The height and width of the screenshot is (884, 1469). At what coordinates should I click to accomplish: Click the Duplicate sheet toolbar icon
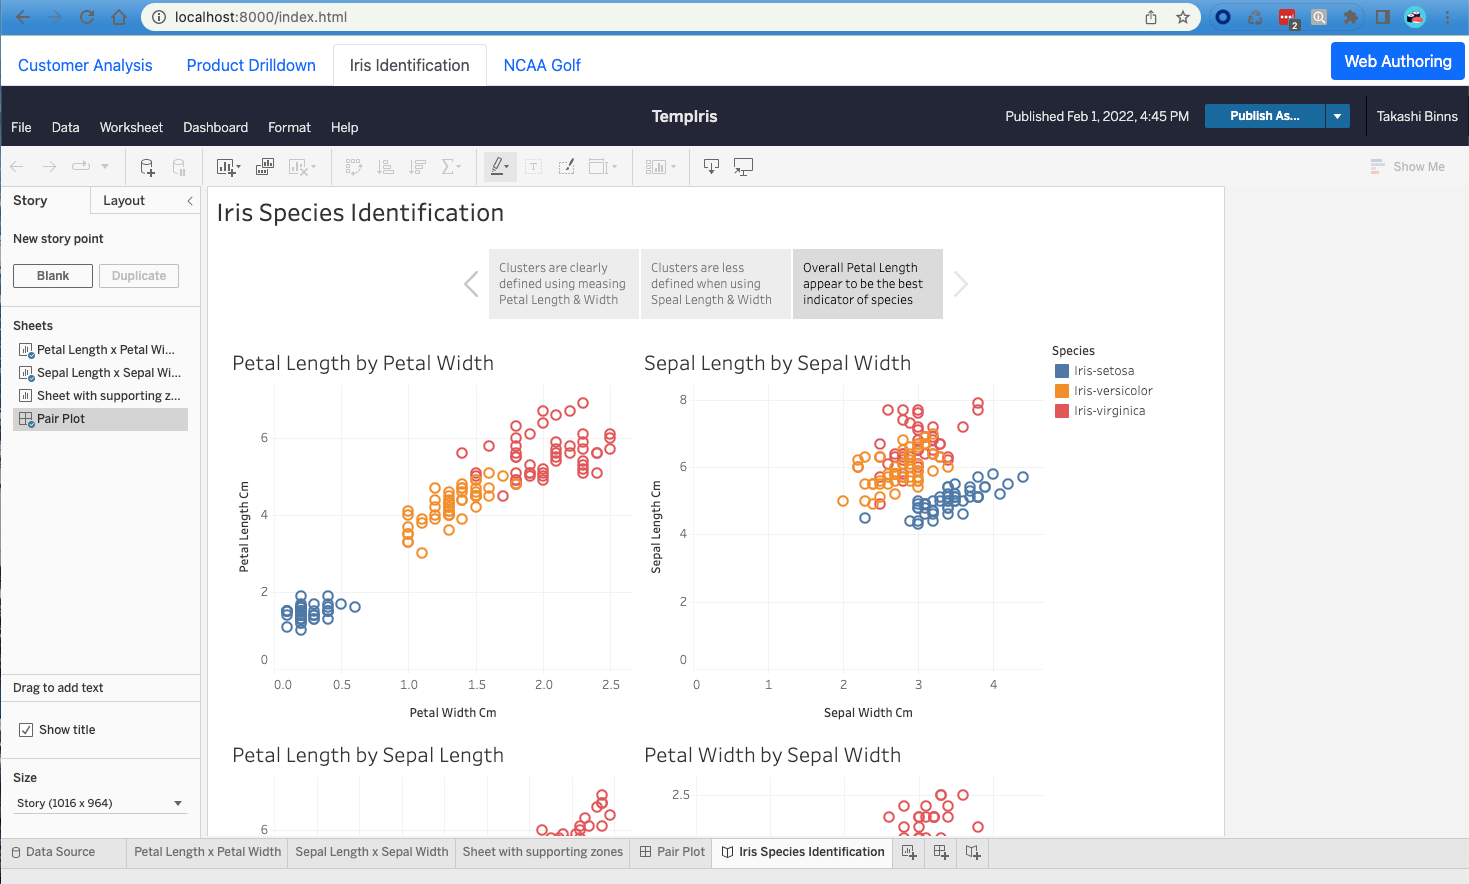click(265, 167)
